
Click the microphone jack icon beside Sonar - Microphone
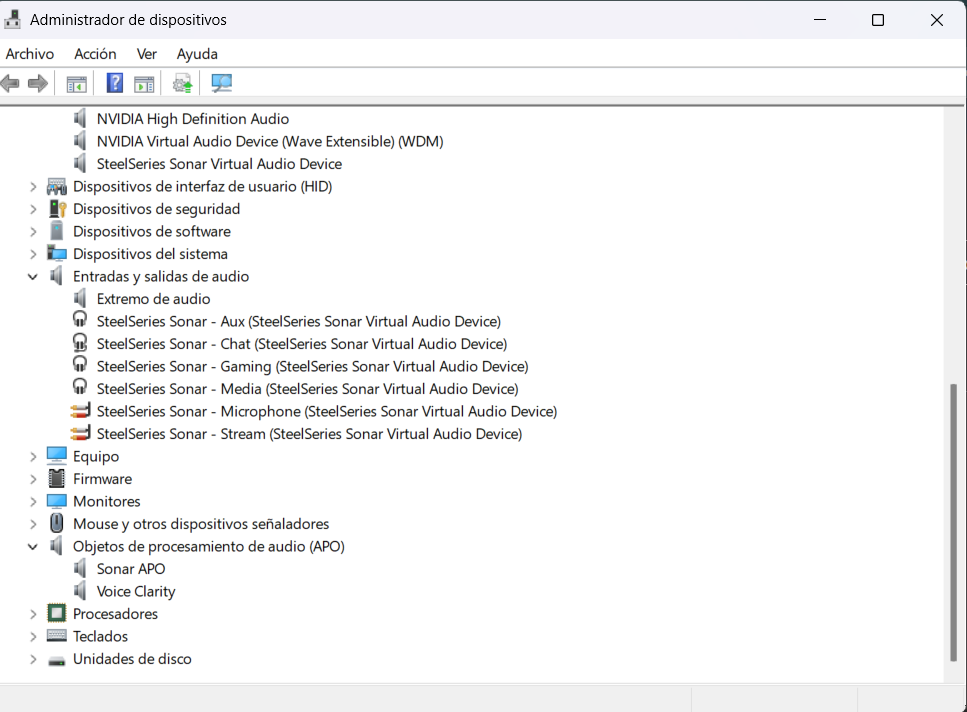(x=80, y=411)
